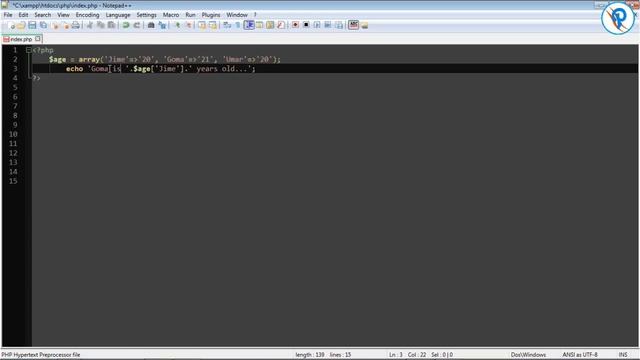Open the Settings menu
The height and width of the screenshot is (360, 640).
147,15
